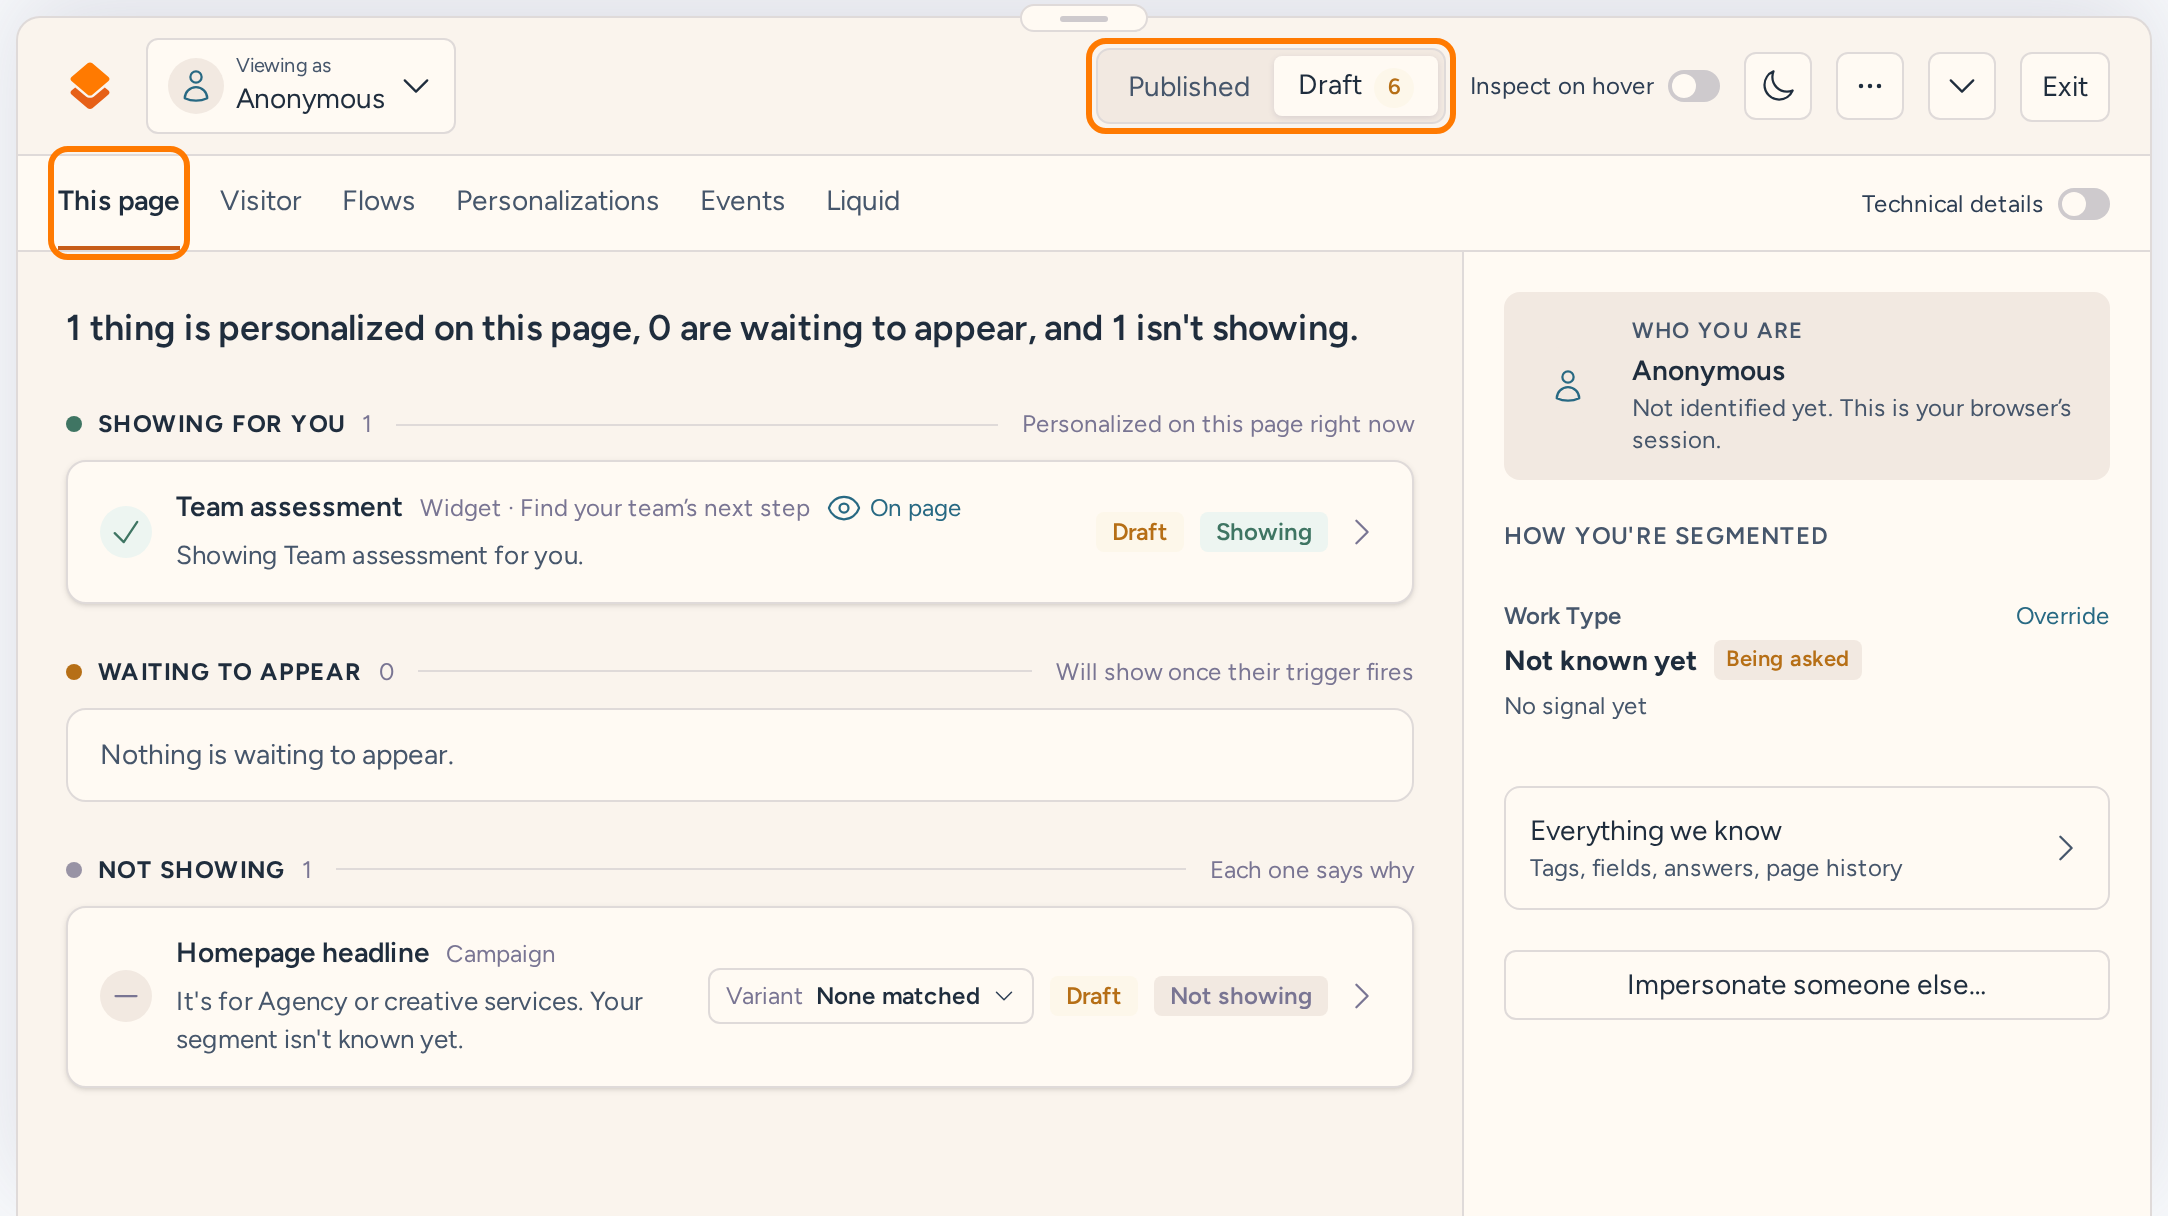Click the Exit button
Screen dimensions: 2168x1216
coord(2065,86)
